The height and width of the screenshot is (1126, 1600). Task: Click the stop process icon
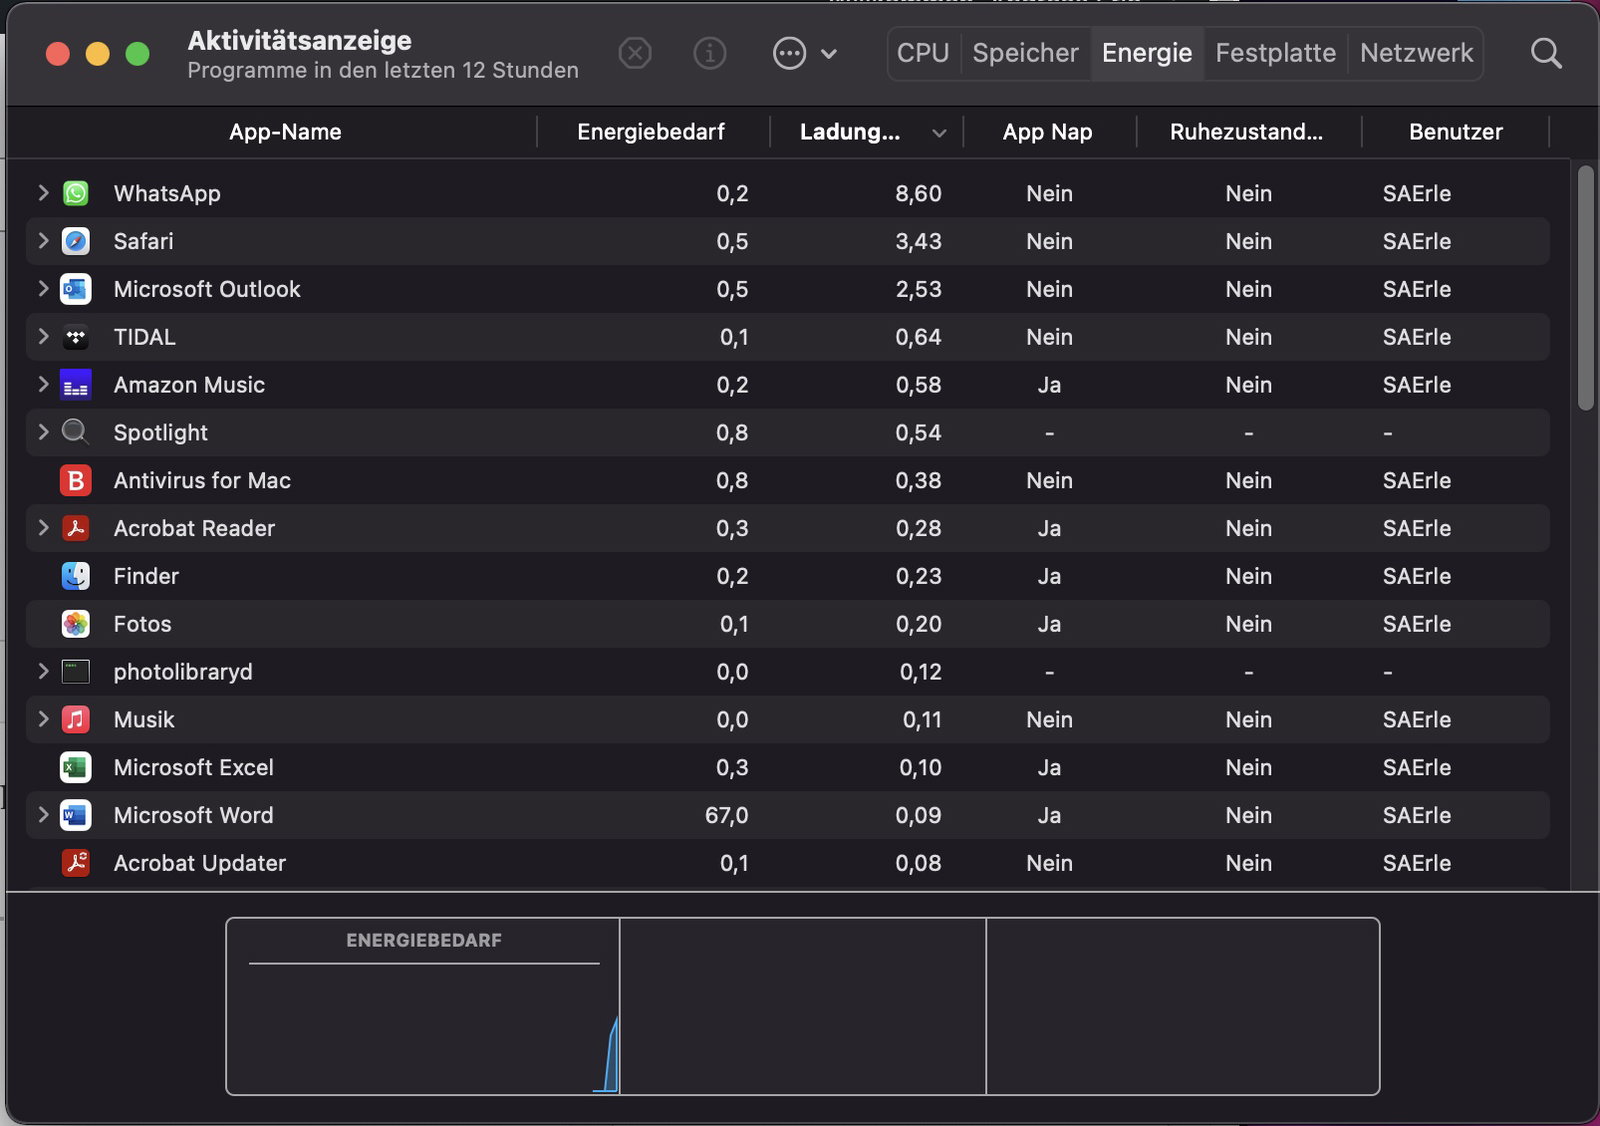coord(635,53)
